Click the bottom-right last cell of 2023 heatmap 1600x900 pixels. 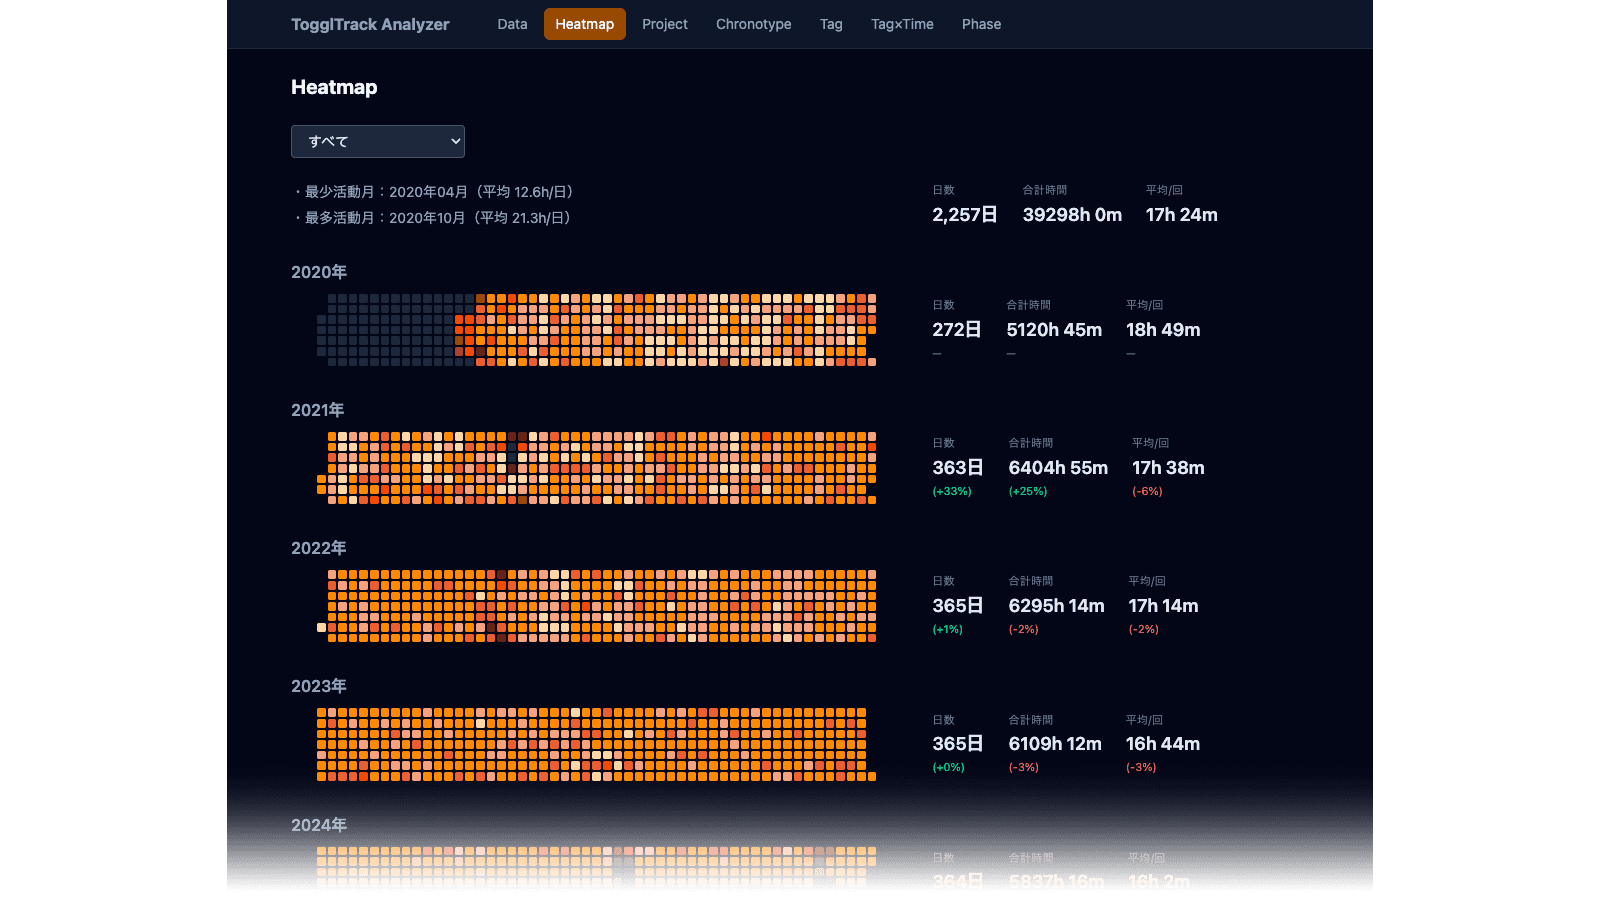872,776
